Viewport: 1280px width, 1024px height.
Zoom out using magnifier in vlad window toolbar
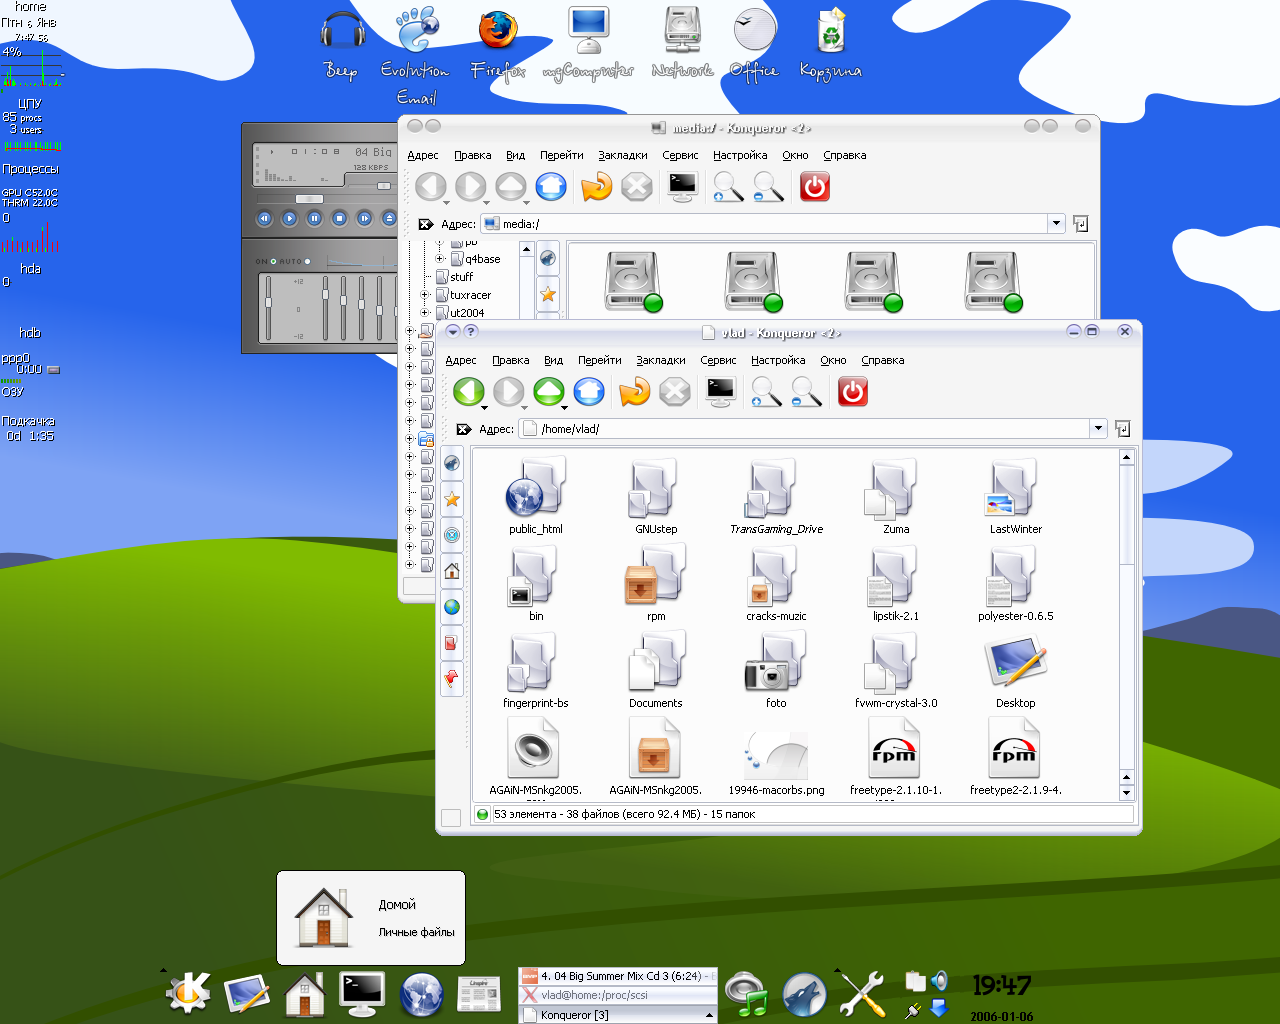tap(806, 391)
